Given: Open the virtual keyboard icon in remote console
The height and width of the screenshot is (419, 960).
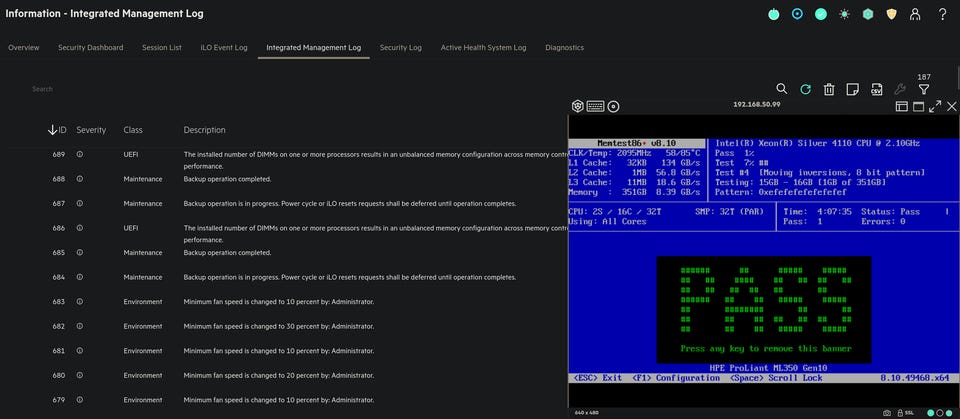Looking at the screenshot, I should point(595,107).
